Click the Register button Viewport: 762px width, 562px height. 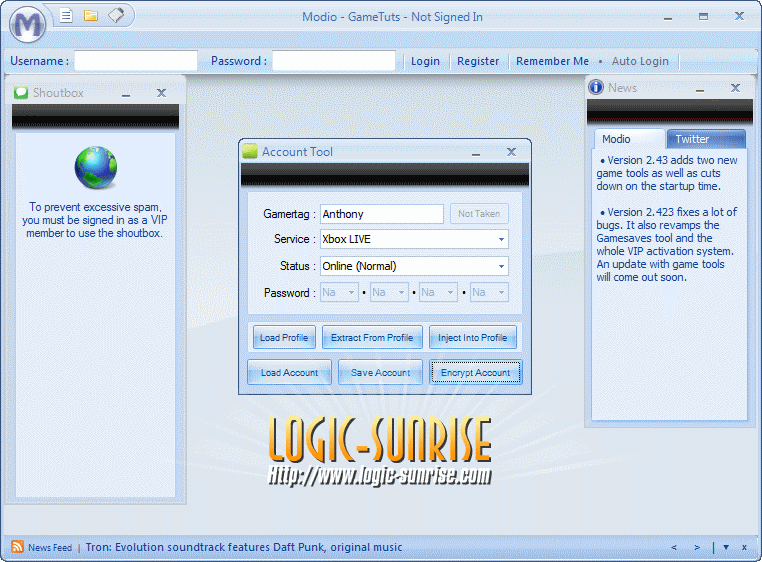[478, 61]
